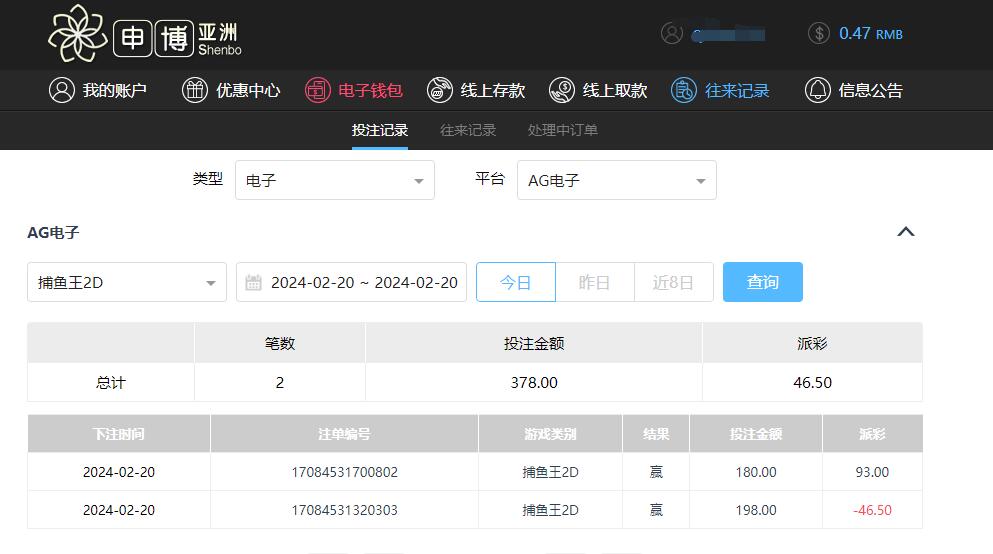Select the 昨日 date filter
The image size is (993, 554).
coord(595,282)
